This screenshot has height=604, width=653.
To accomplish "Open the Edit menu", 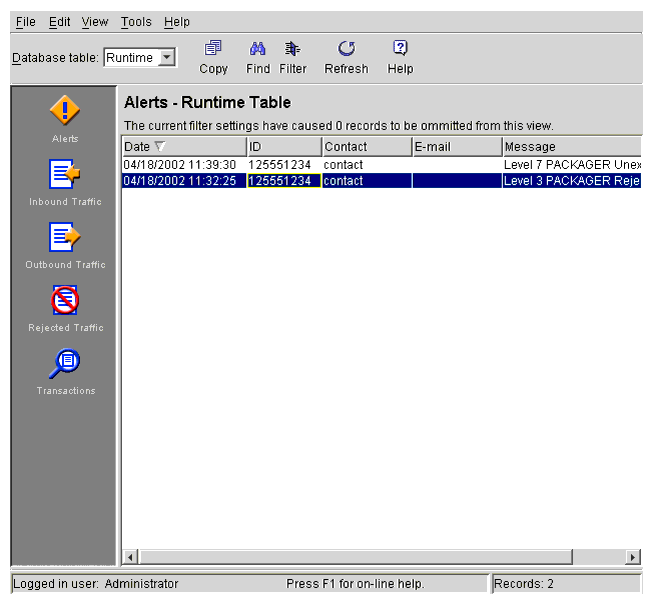I will [x=59, y=22].
